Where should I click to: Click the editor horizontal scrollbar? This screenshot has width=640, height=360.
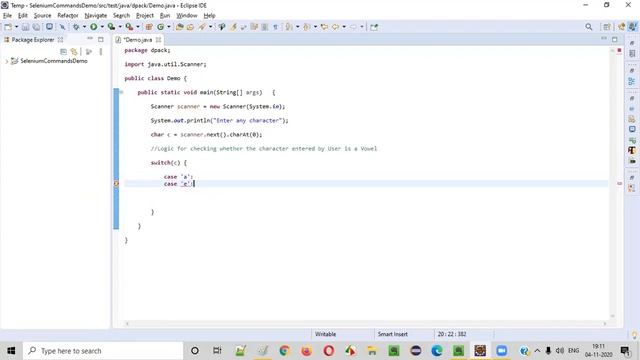point(366,324)
